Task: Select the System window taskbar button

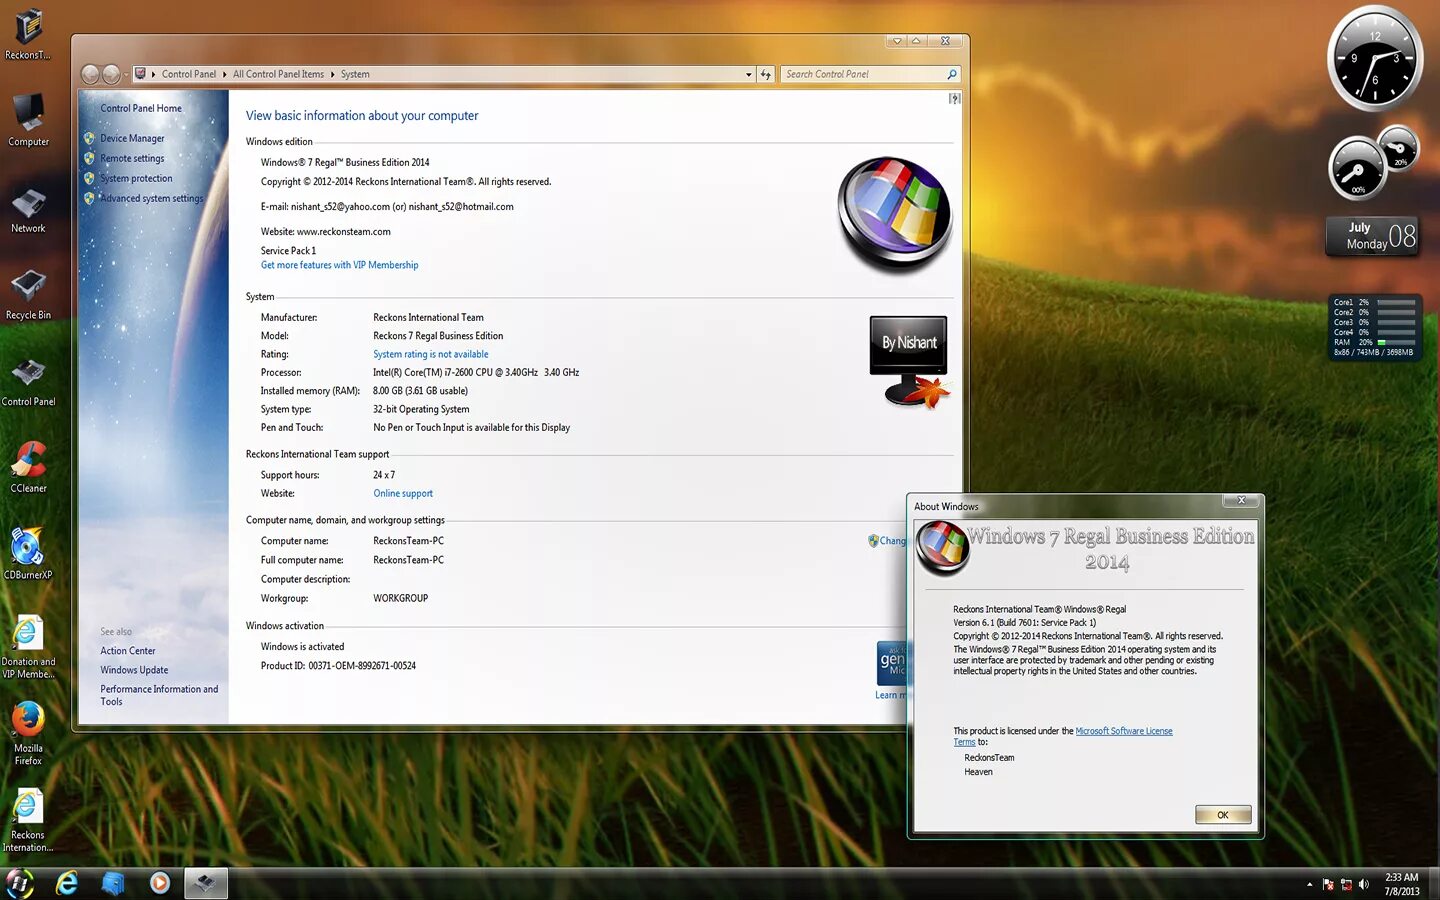Action: (205, 883)
